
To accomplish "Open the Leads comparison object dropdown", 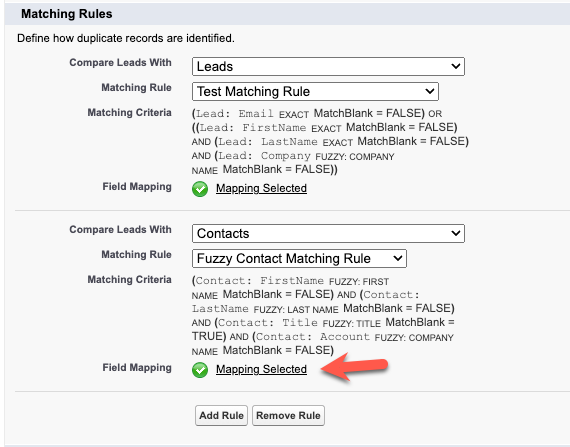I will (328, 67).
